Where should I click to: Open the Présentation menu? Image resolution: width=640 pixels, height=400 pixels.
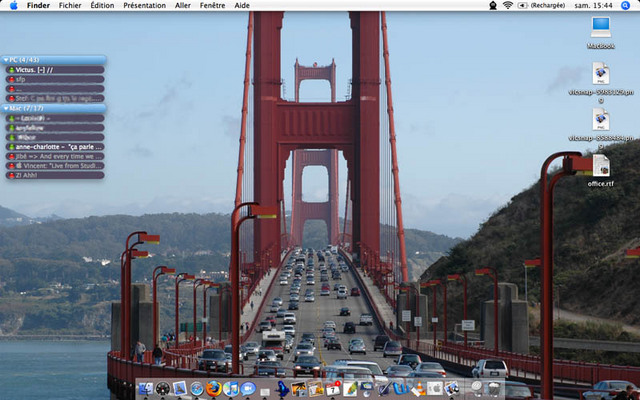[144, 5]
